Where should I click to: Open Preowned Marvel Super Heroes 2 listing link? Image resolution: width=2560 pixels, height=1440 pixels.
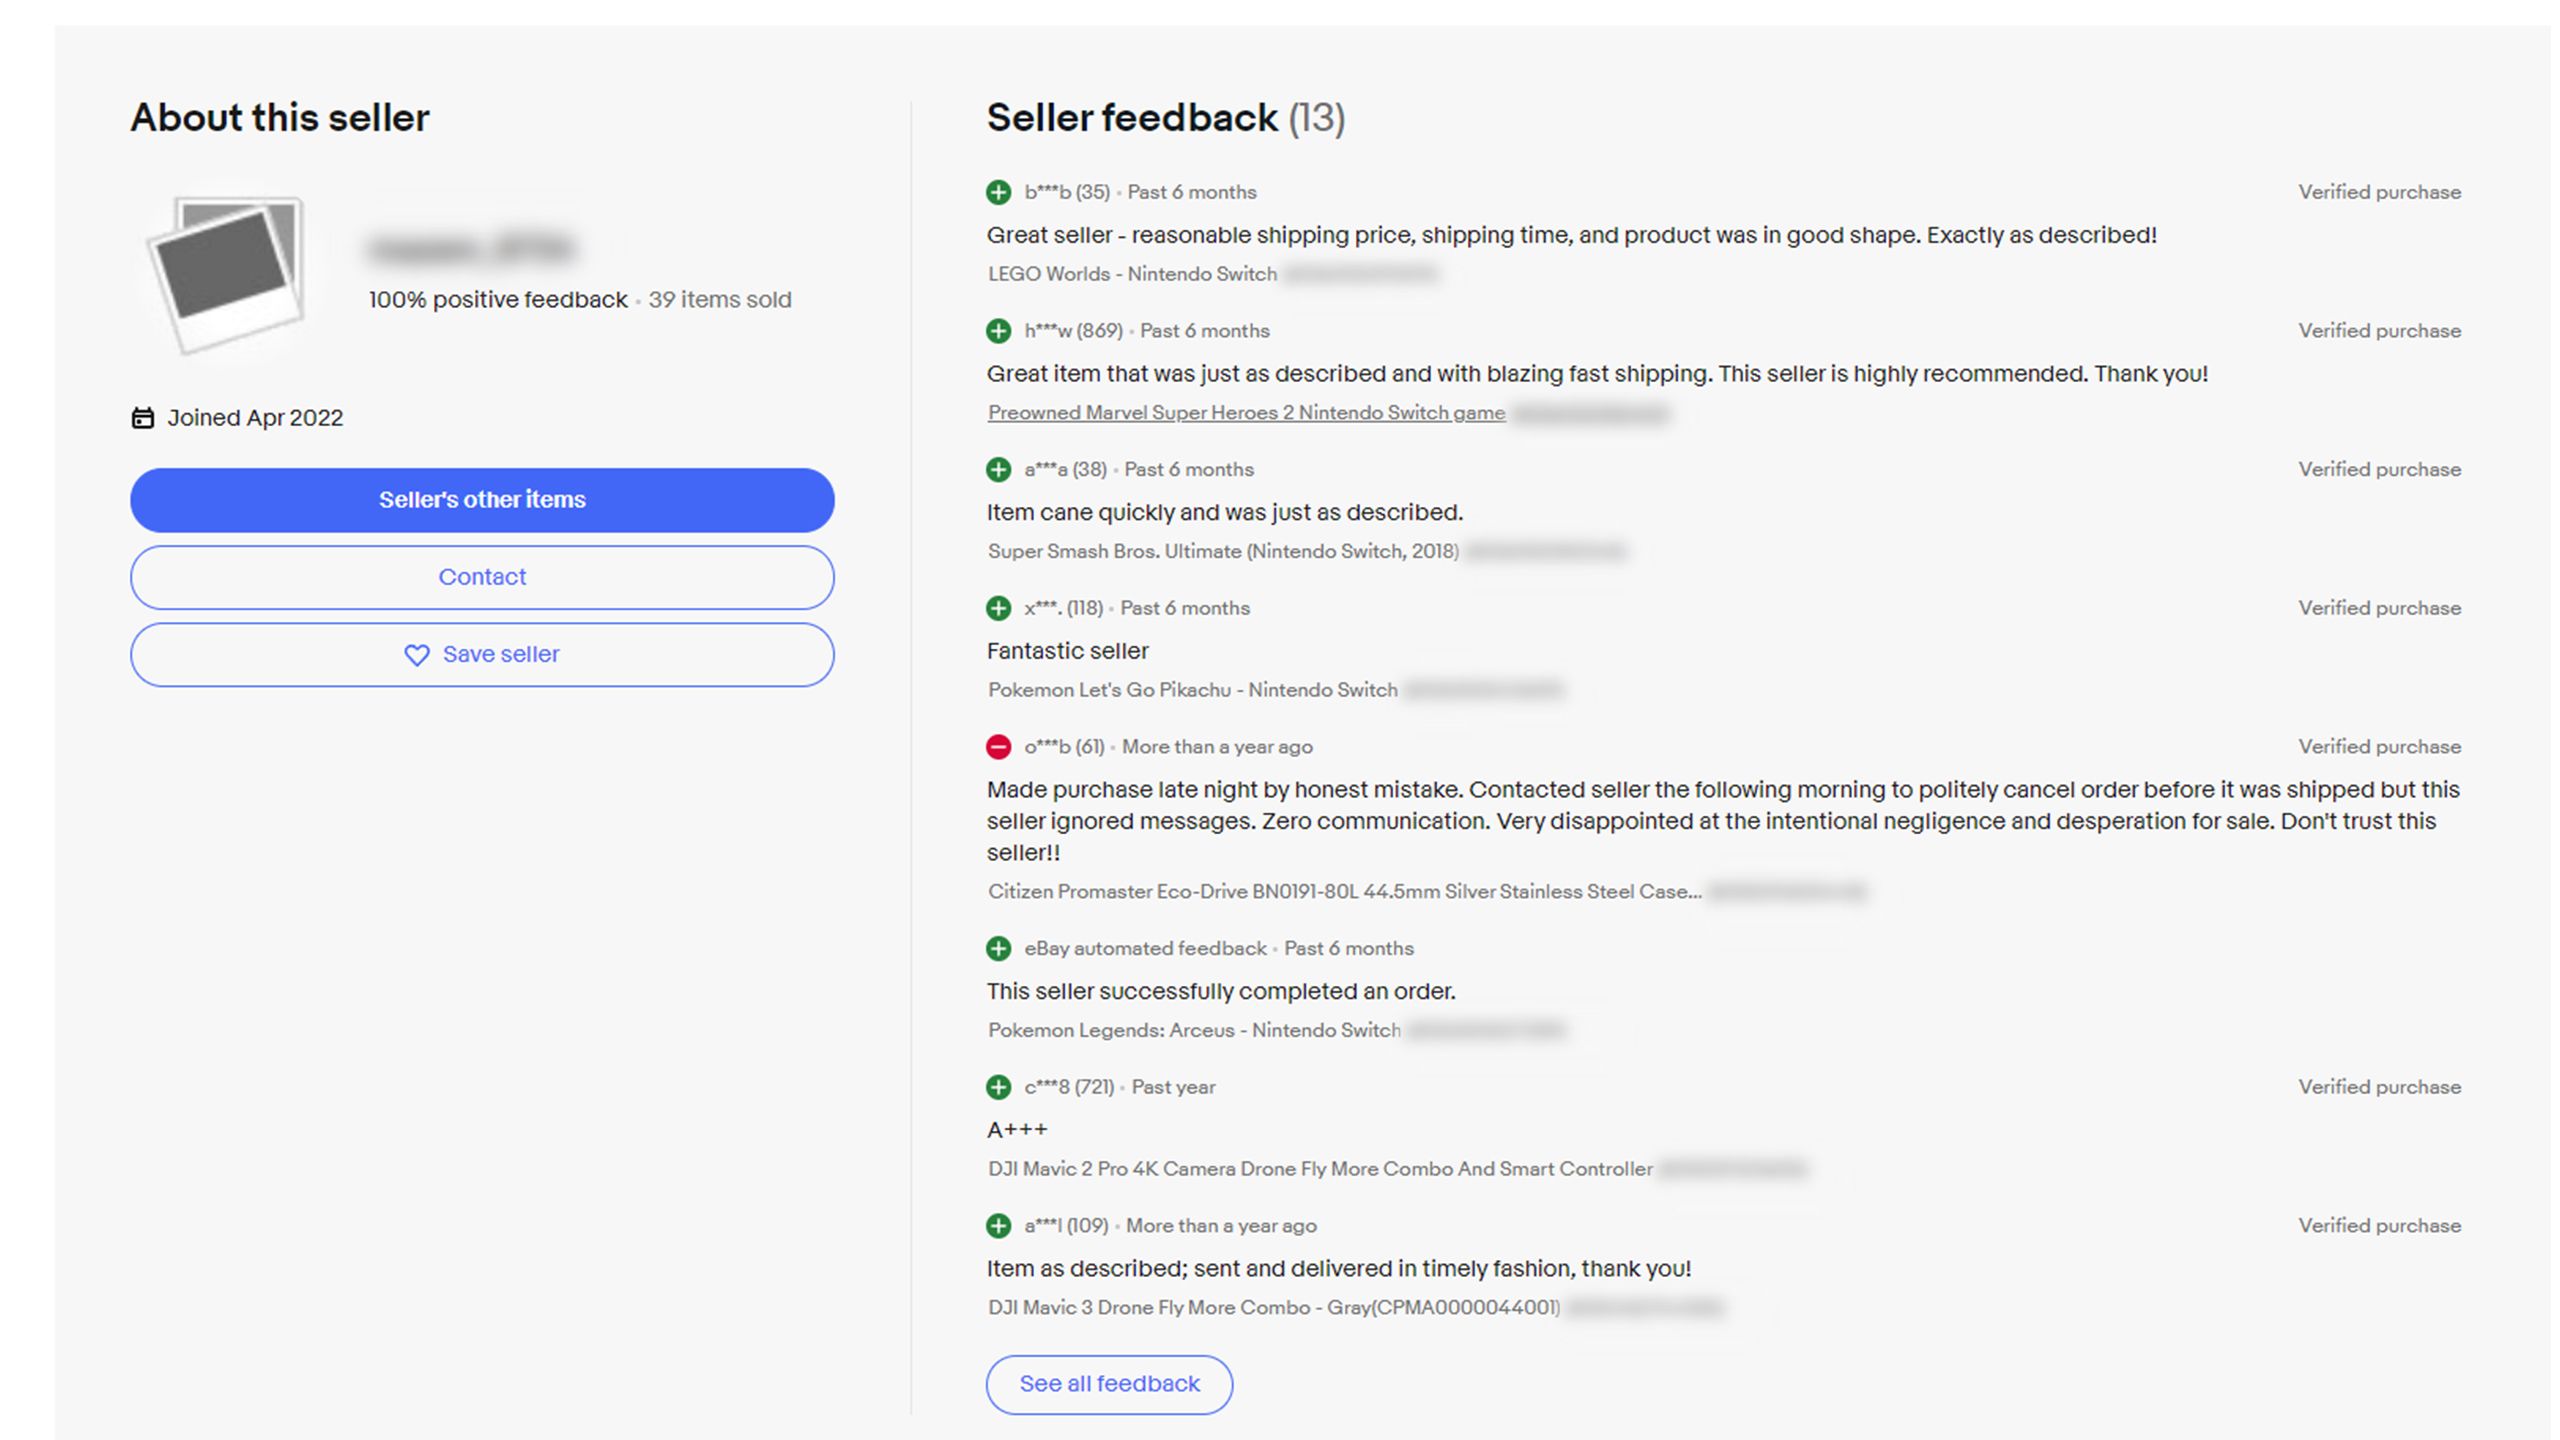(1246, 413)
